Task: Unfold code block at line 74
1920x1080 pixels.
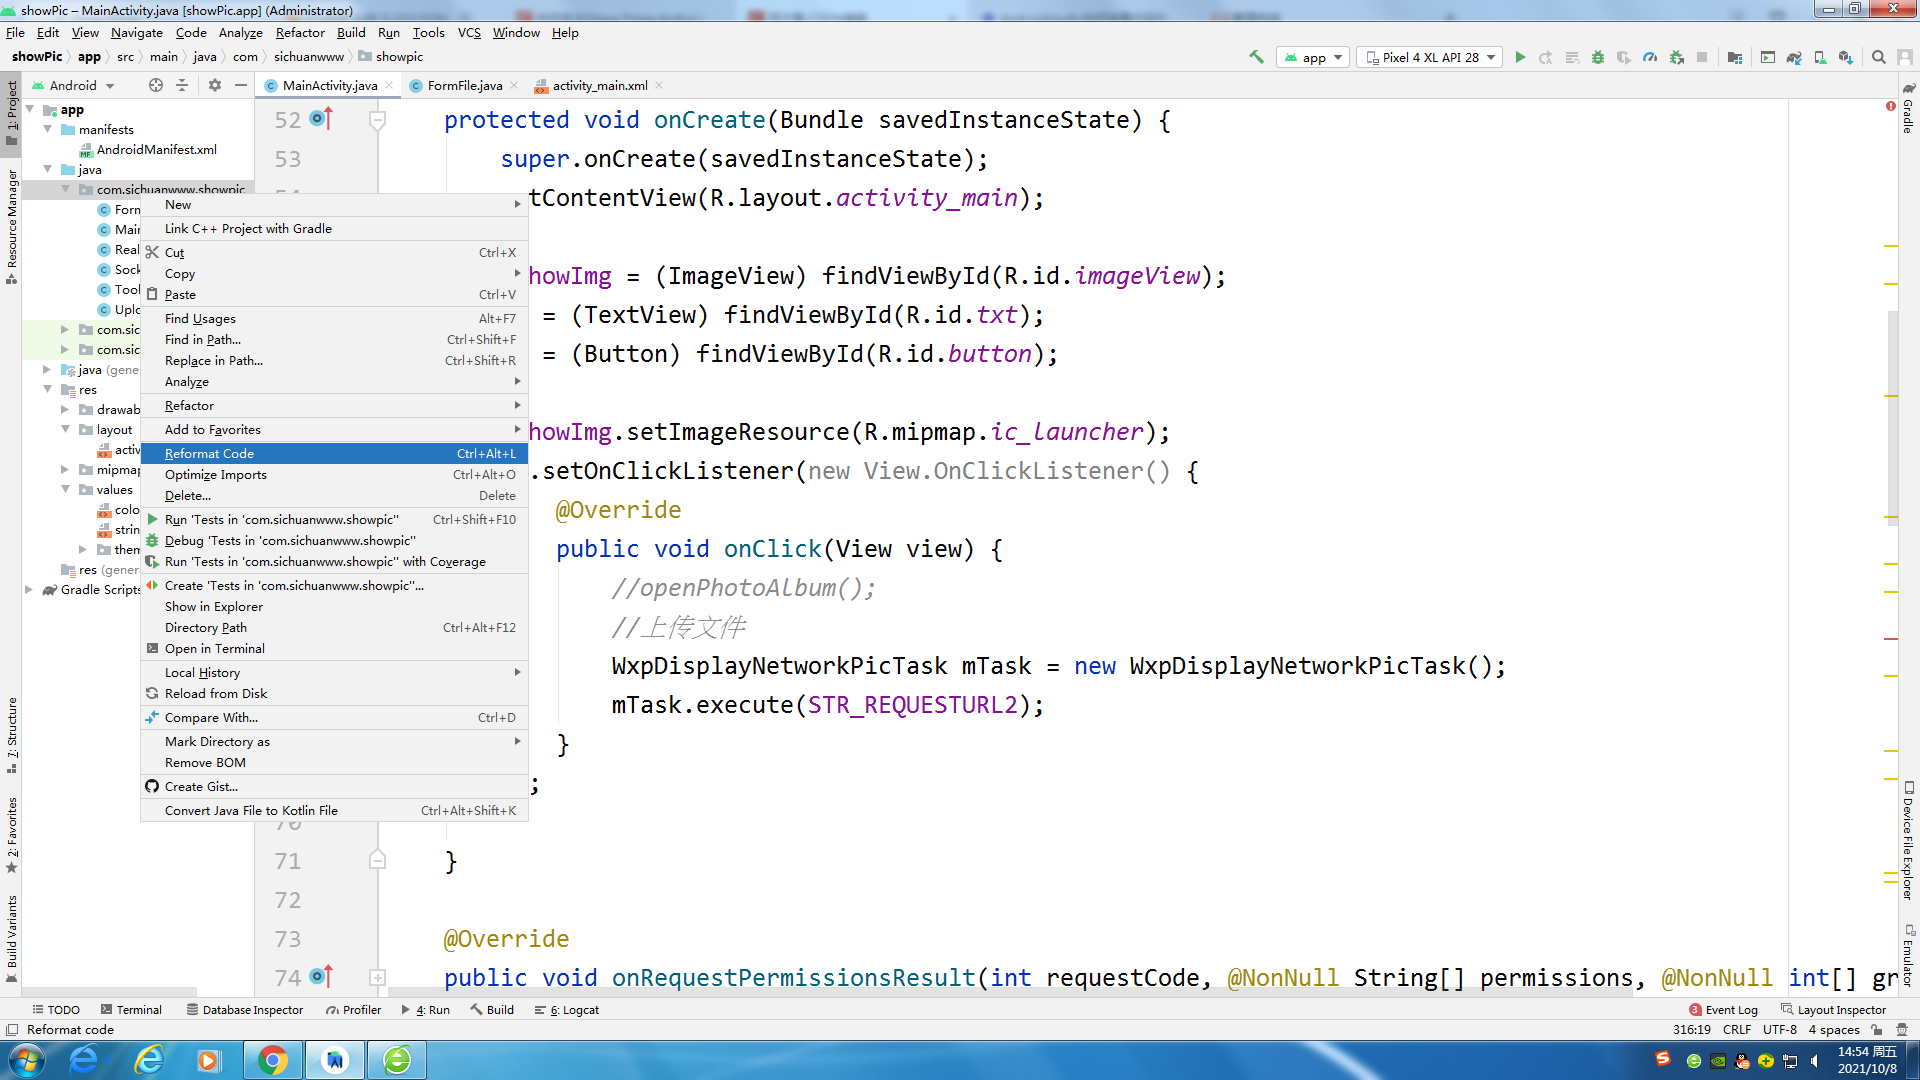Action: pos(377,977)
